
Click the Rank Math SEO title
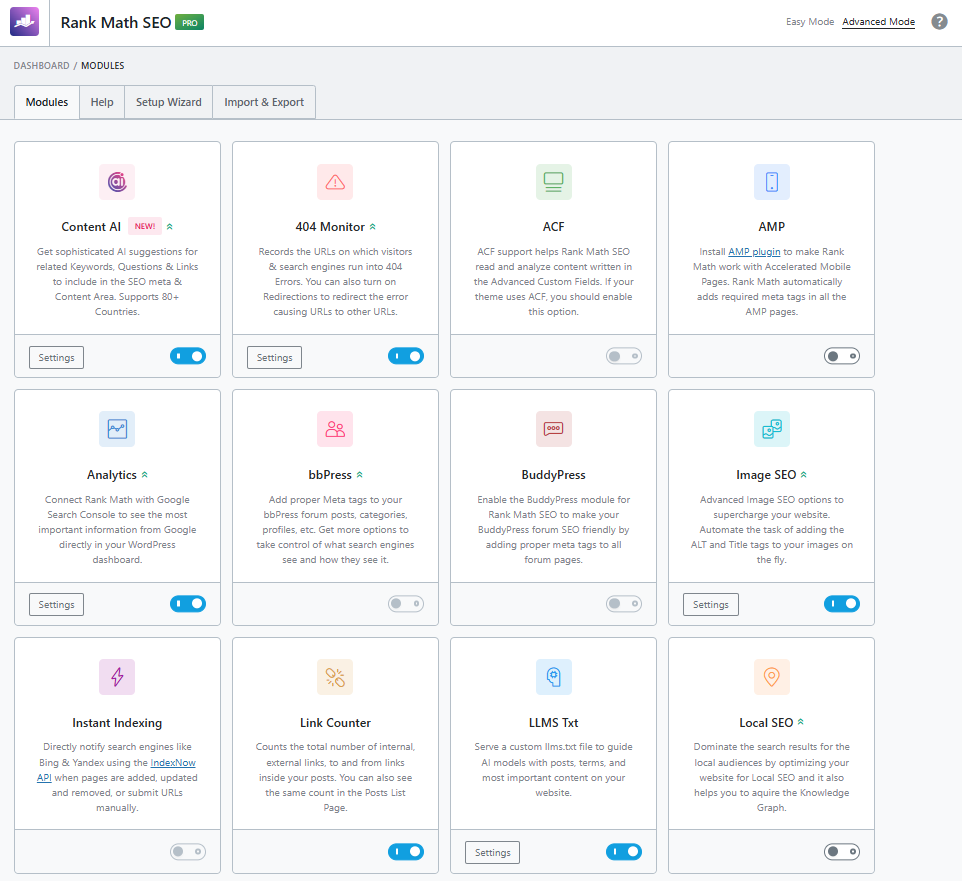pyautogui.click(x=115, y=23)
